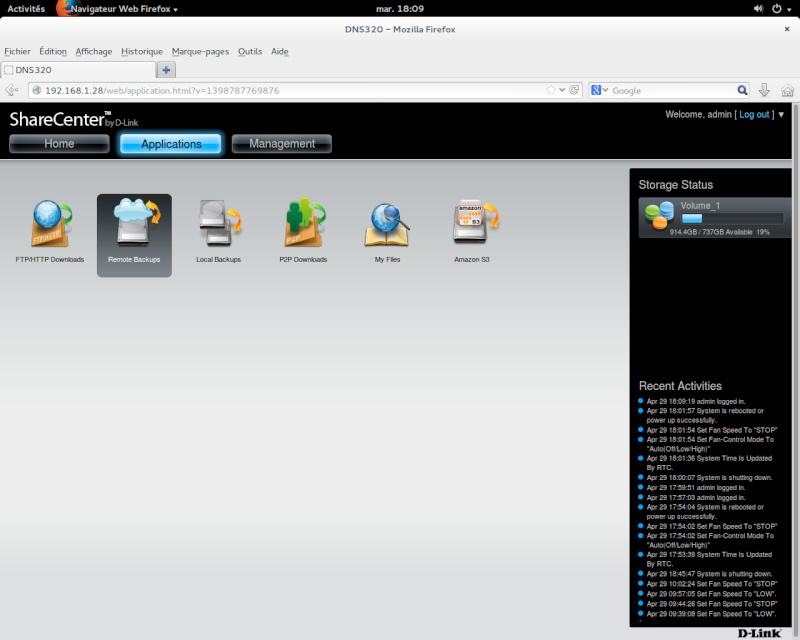Click Activités in the top bar
The width and height of the screenshot is (800, 640).
pos(26,9)
